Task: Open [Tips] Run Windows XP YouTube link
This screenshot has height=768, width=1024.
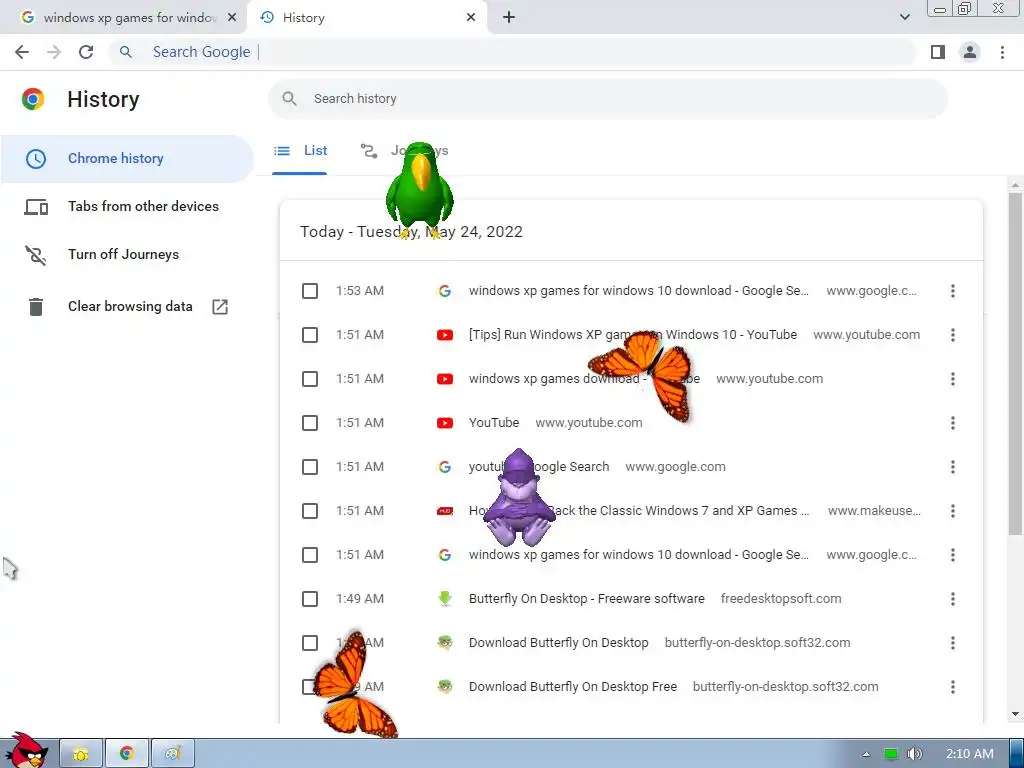Action: point(633,335)
